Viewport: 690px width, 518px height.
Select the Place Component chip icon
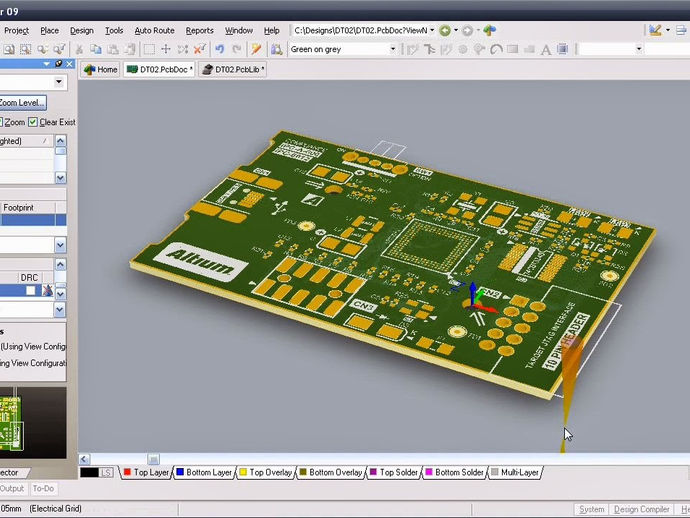562,49
